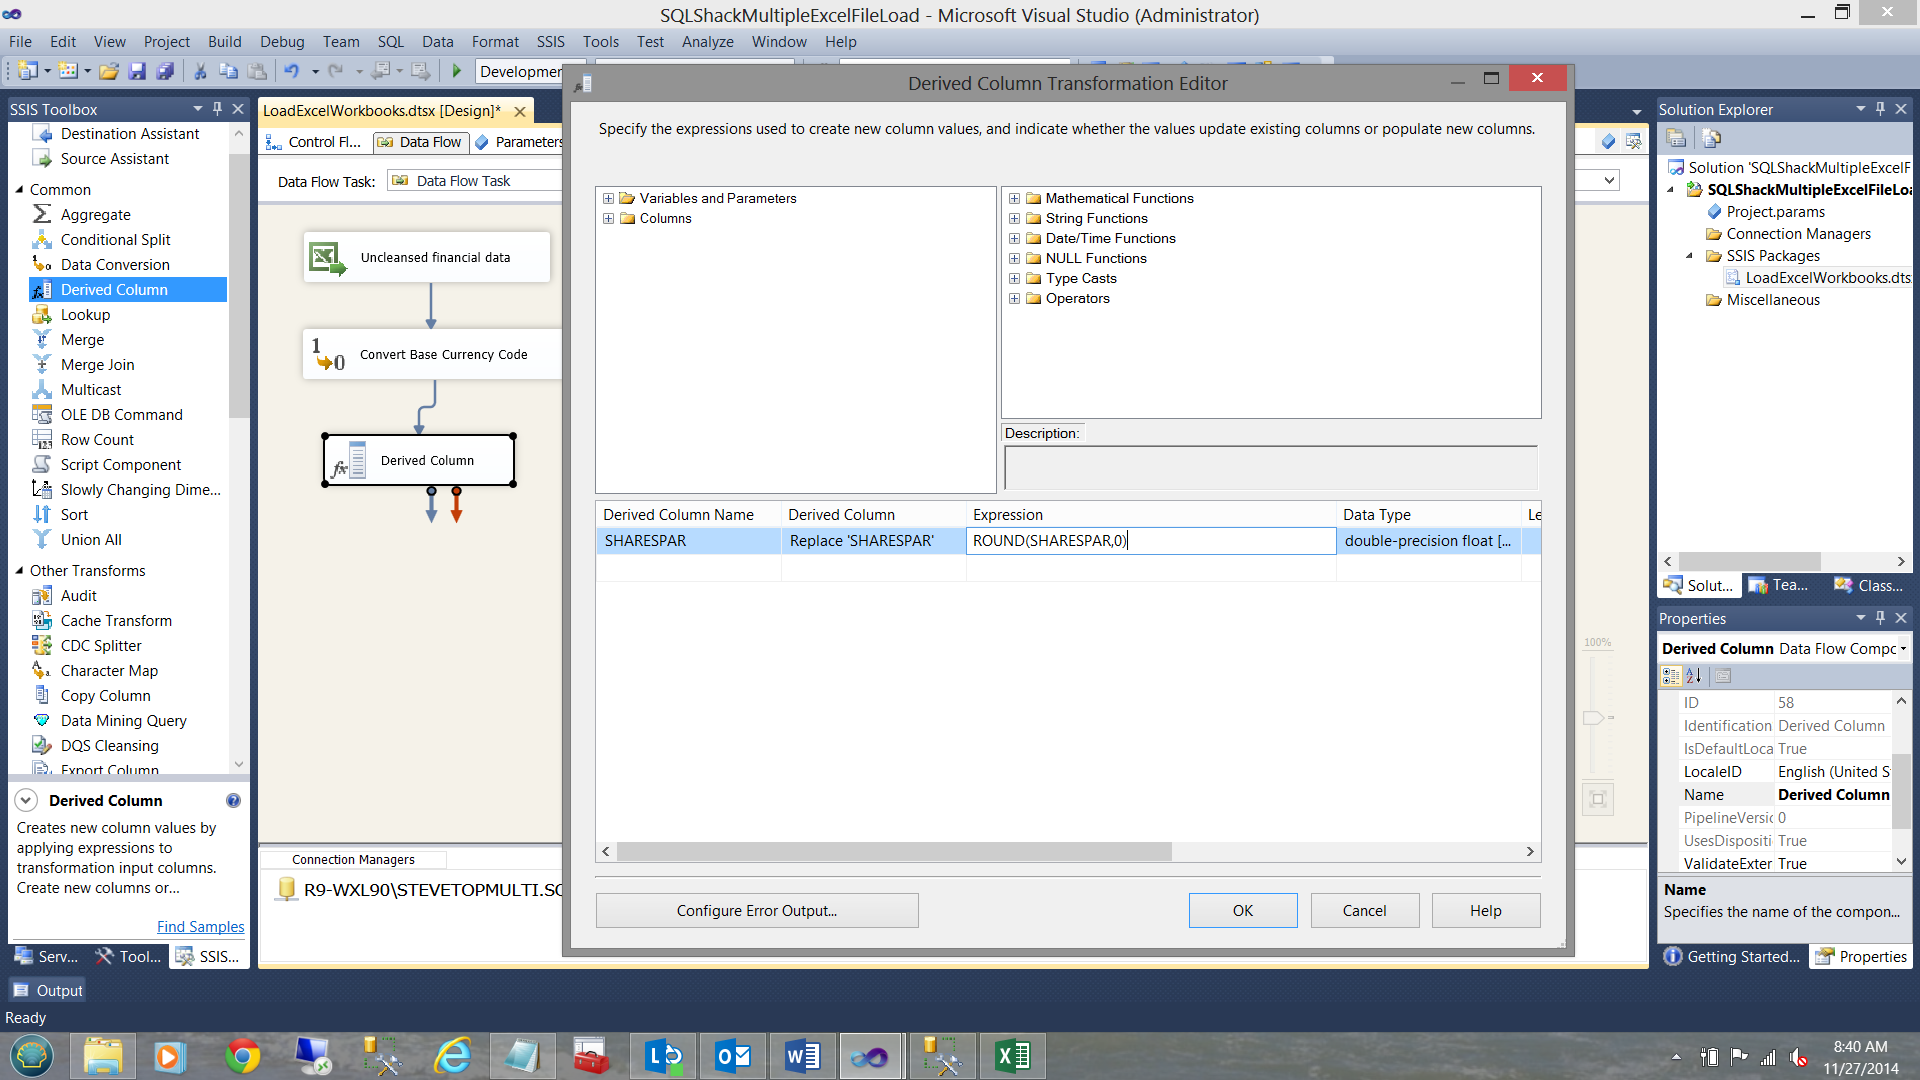Viewport: 1920px width, 1080px height.
Task: Collapse the Common toolbox group
Action: [19, 189]
